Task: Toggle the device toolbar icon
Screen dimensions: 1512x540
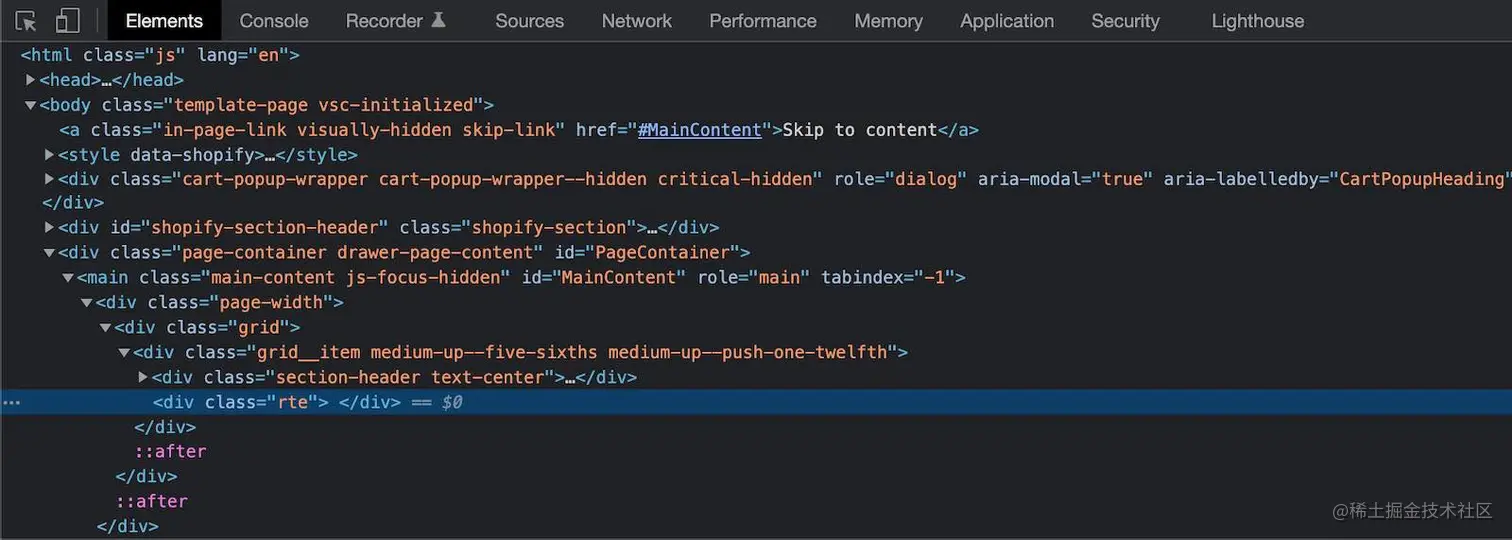Action: coord(66,20)
